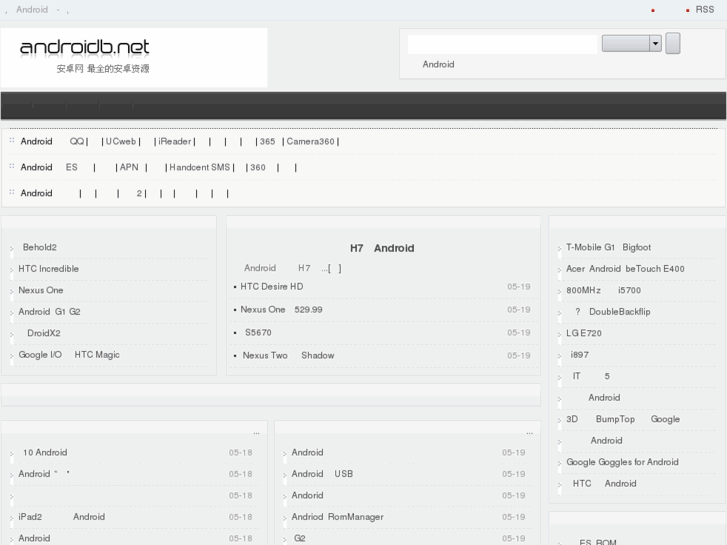Image resolution: width=727 pixels, height=545 pixels.
Task: Open the Acer Android beTouch E400 article
Action: (x=625, y=269)
